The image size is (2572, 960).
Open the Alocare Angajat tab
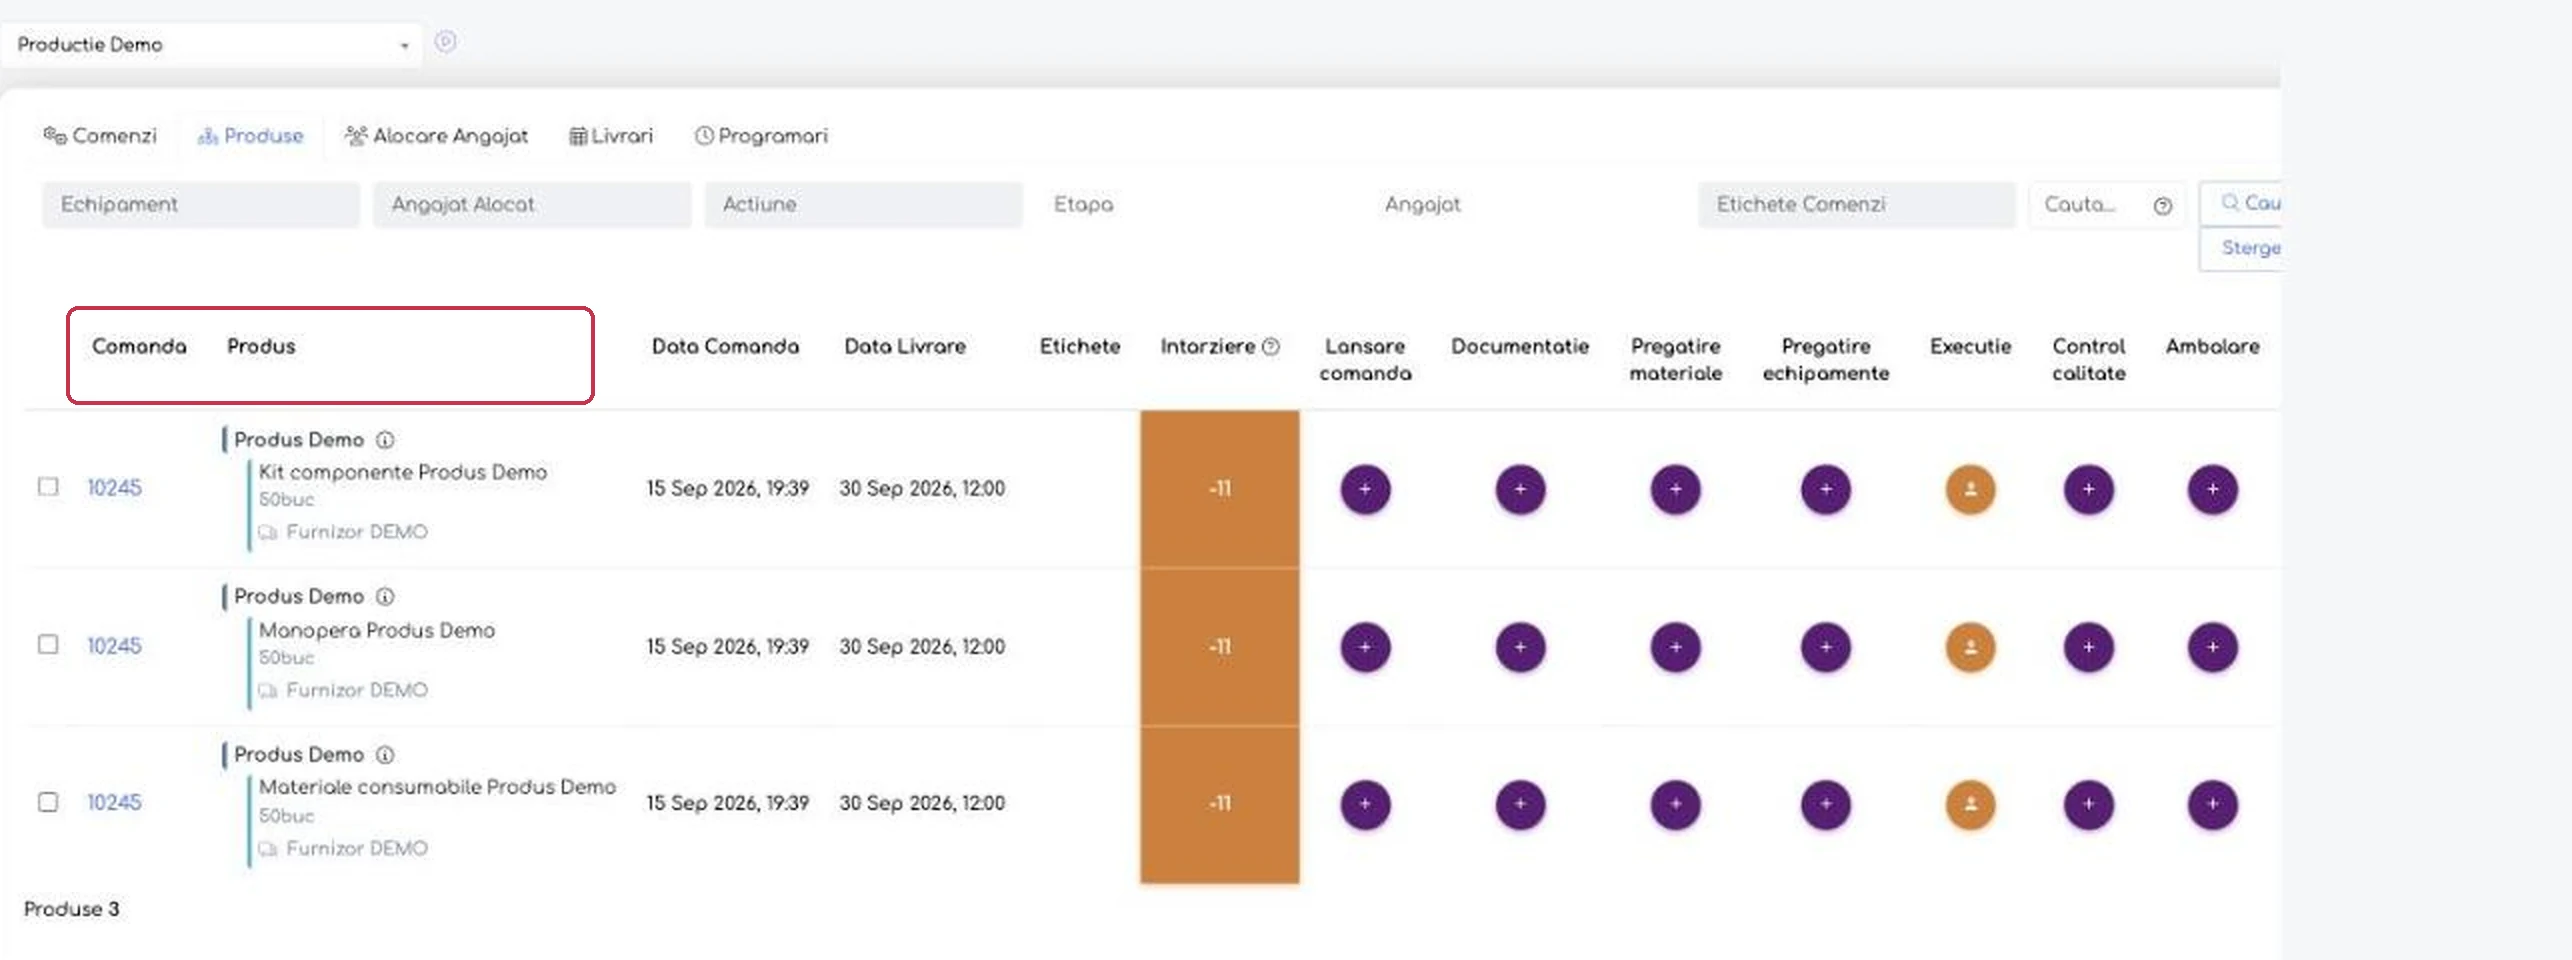[436, 136]
